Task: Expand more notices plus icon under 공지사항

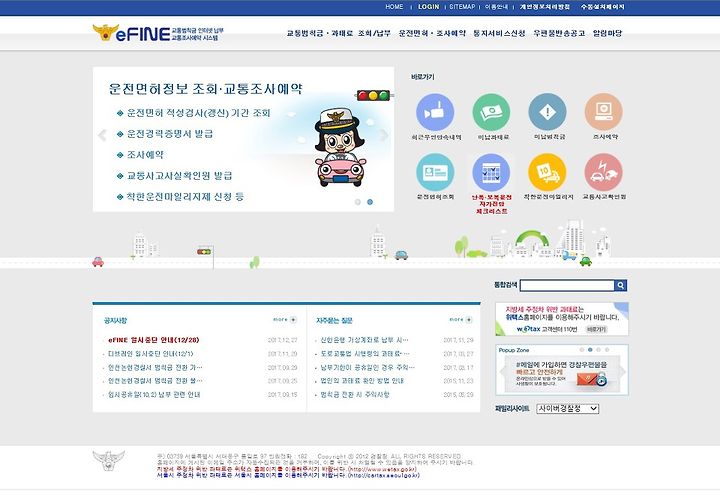Action: pyautogui.click(x=293, y=320)
